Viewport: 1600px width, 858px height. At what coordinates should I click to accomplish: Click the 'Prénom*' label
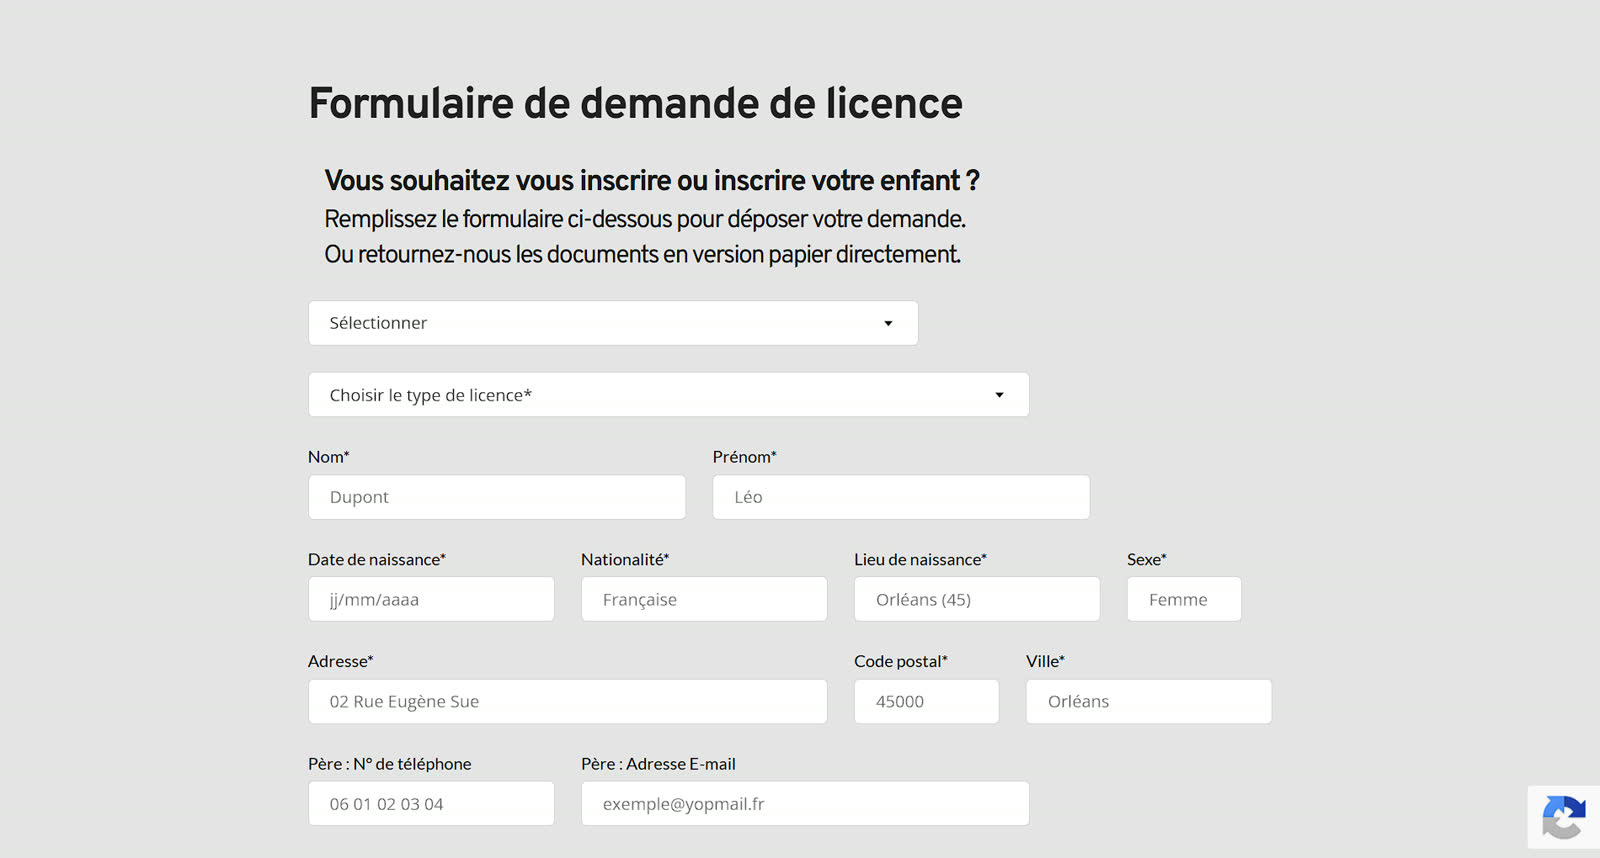(744, 457)
